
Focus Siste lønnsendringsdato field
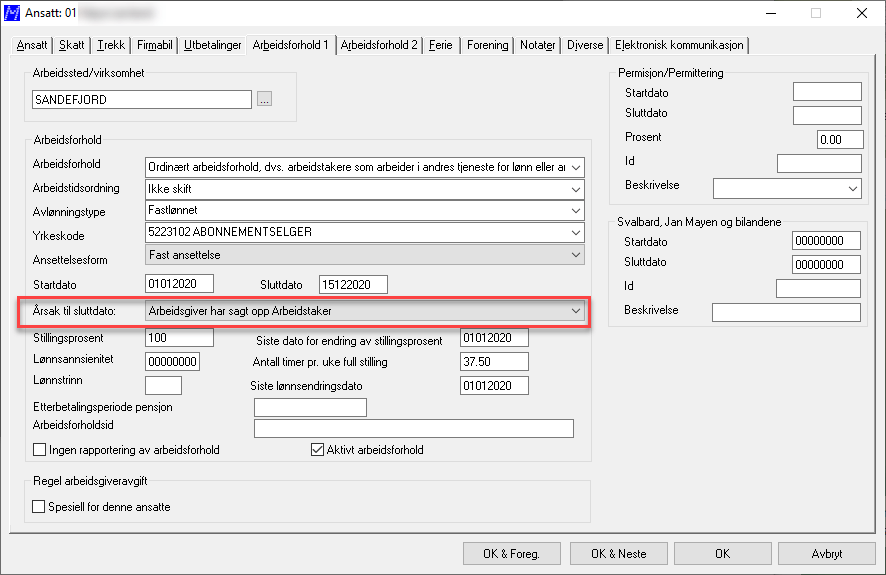pos(494,386)
